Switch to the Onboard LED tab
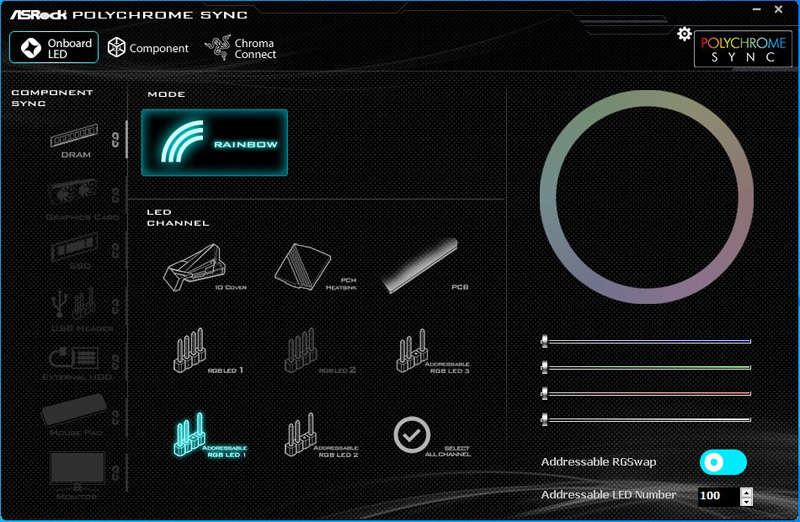This screenshot has width=800, height=522. (x=54, y=47)
